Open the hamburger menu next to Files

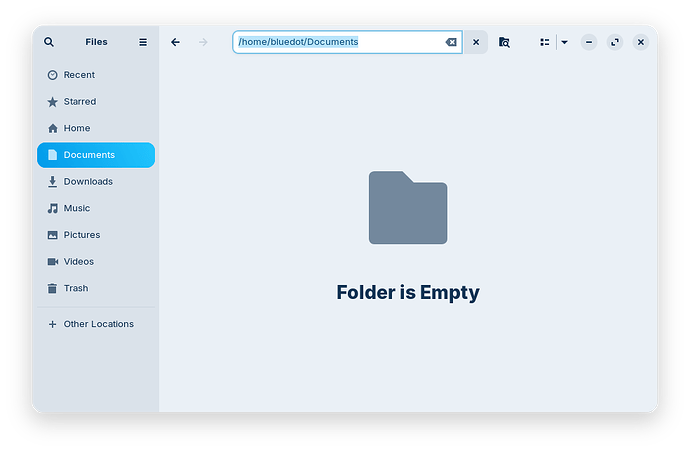(143, 42)
